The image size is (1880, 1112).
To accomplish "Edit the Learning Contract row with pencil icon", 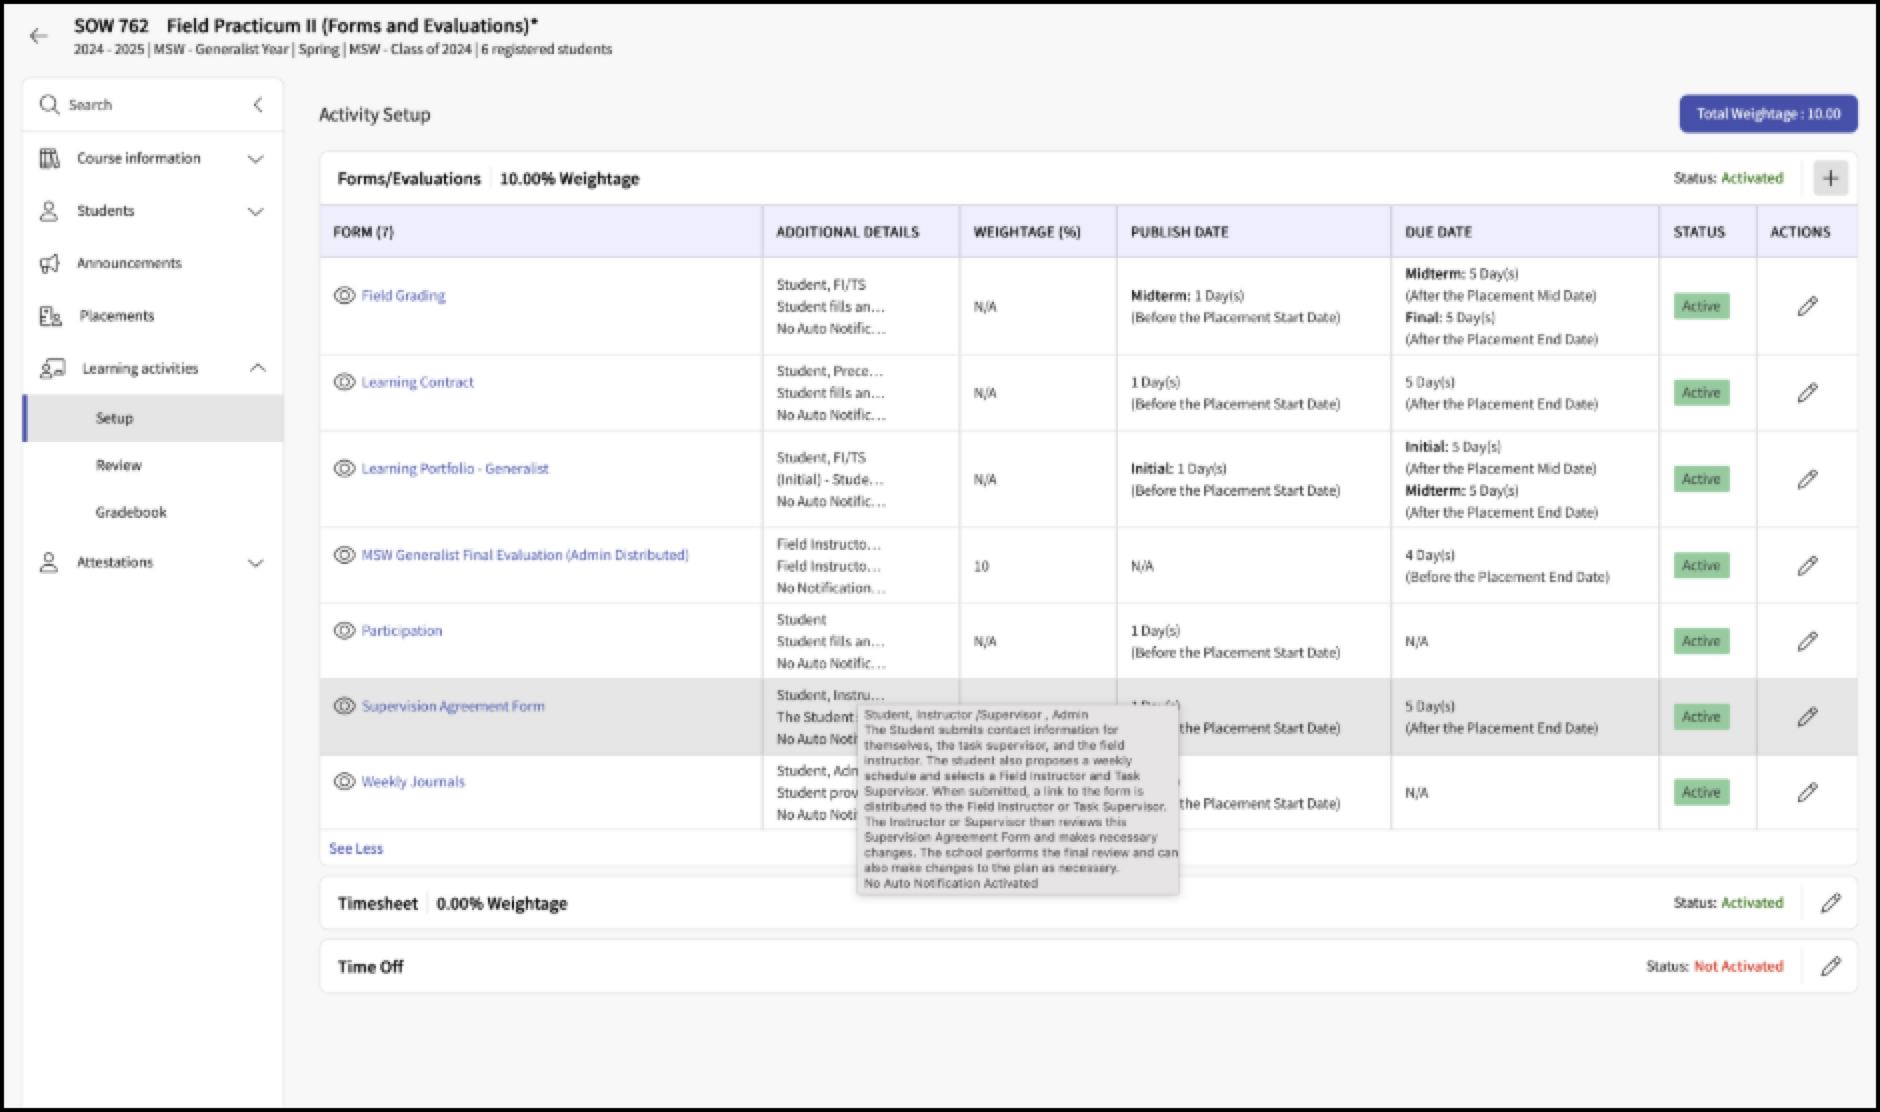I will coord(1807,393).
